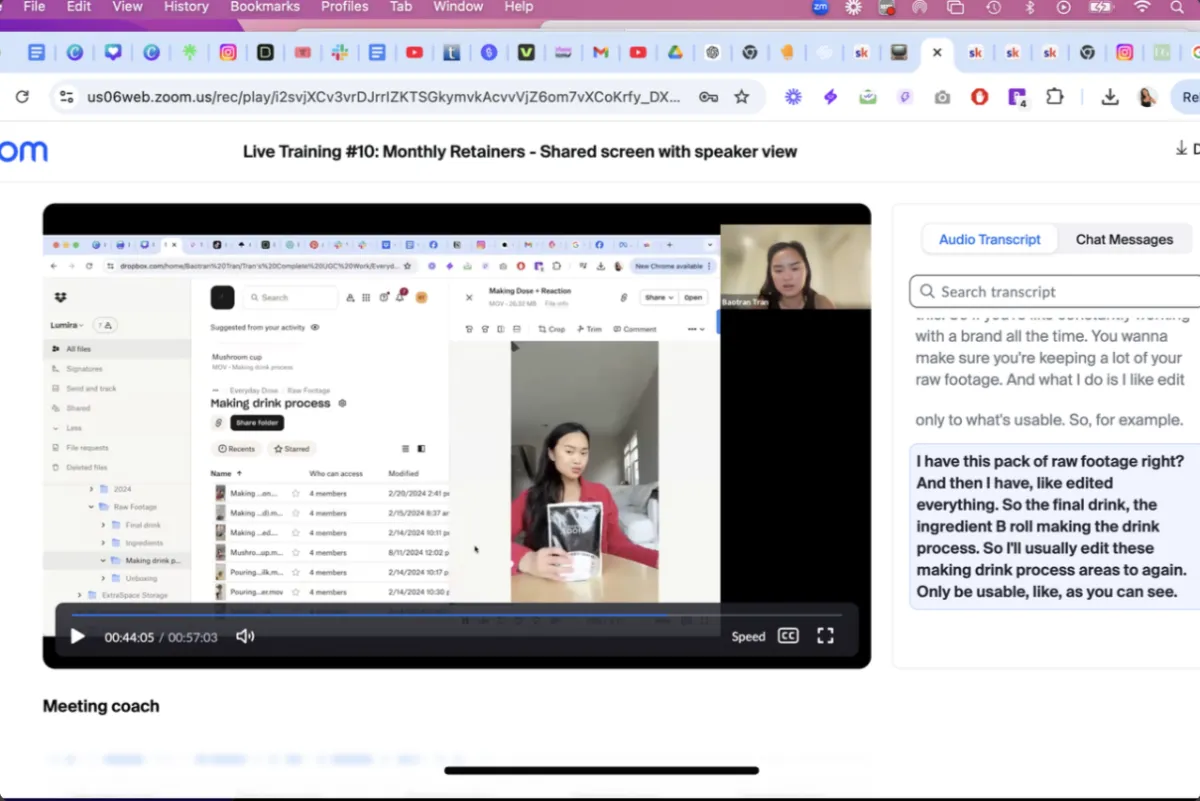Open the playback Speed menu
The height and width of the screenshot is (801, 1200).
[748, 636]
